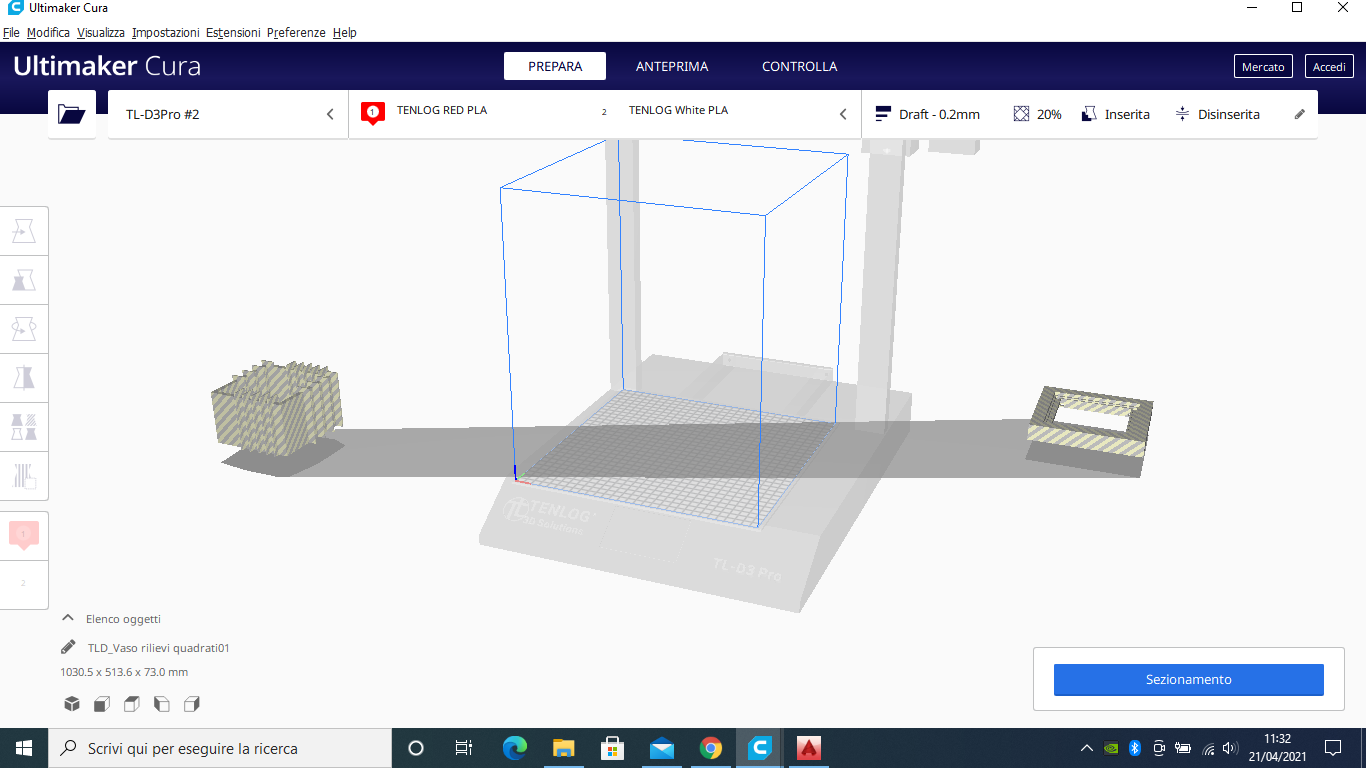This screenshot has height=768, width=1366.
Task: Select the Mirror tool in left toolbar
Action: click(x=24, y=378)
